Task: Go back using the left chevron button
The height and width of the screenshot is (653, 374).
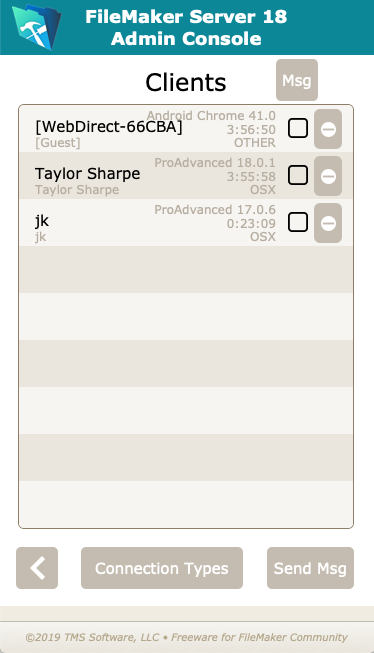Action: [37, 568]
